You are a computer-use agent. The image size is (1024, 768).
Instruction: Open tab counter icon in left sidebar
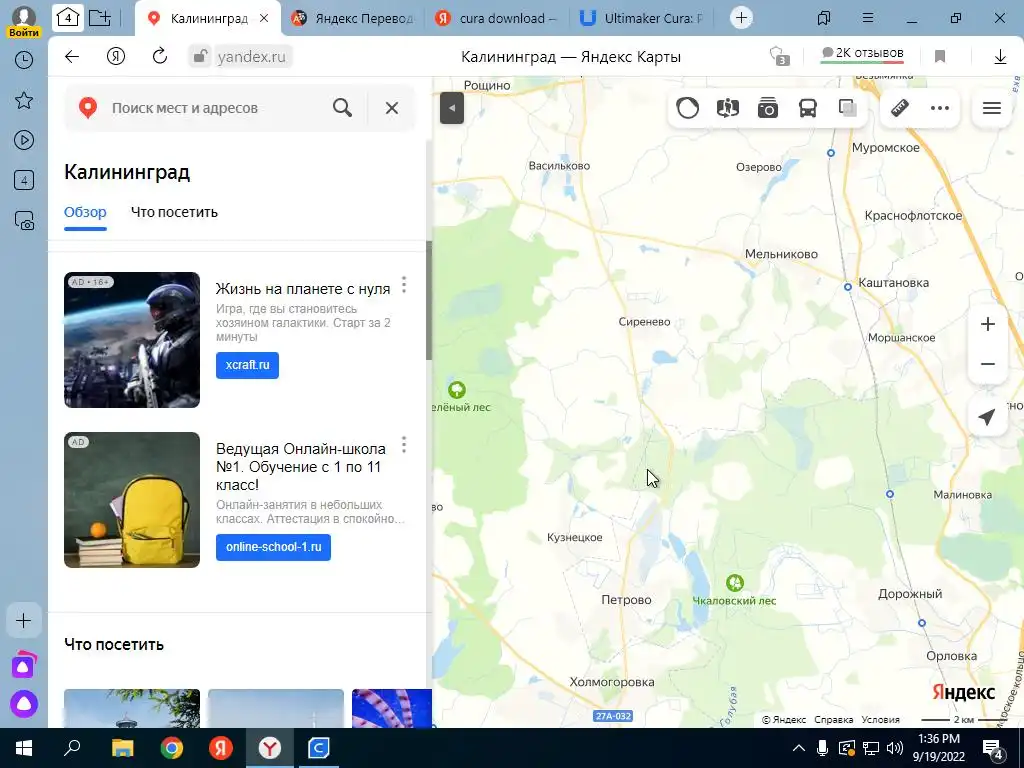tap(24, 180)
